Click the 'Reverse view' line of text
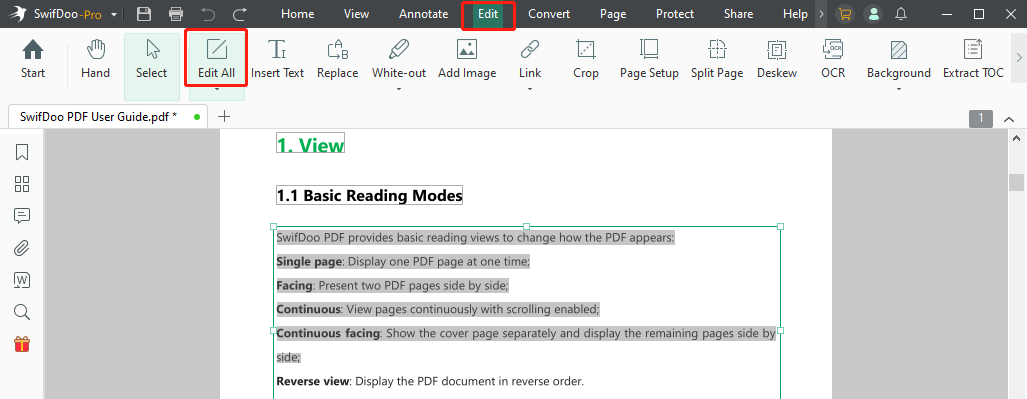The height and width of the screenshot is (399, 1027). coord(430,381)
